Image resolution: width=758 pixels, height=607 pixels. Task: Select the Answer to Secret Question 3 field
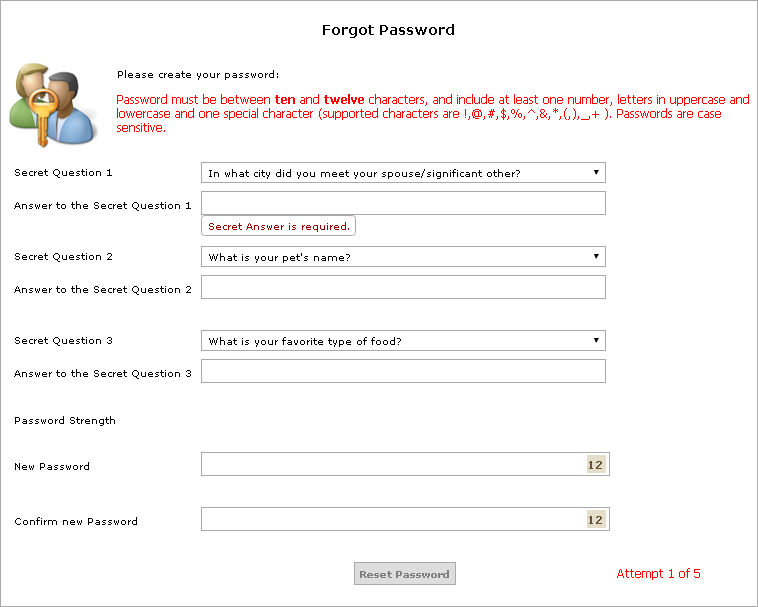coord(403,372)
